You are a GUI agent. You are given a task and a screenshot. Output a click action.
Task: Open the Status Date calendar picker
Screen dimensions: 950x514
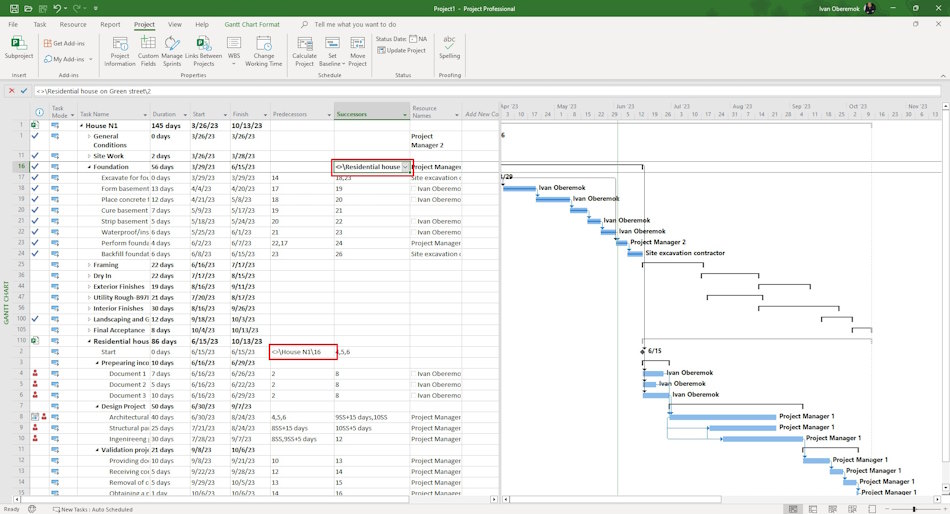click(x=413, y=39)
